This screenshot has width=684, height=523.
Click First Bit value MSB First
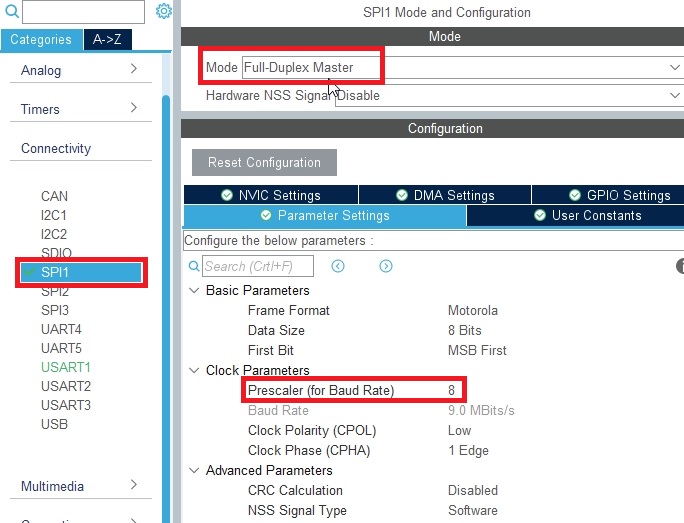click(477, 350)
